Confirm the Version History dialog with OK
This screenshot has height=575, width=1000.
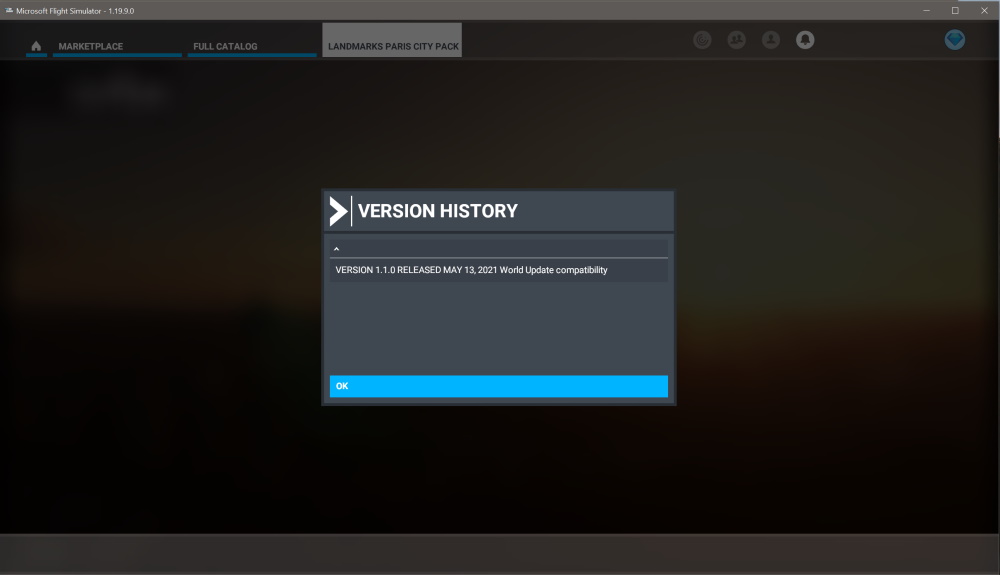coord(499,386)
